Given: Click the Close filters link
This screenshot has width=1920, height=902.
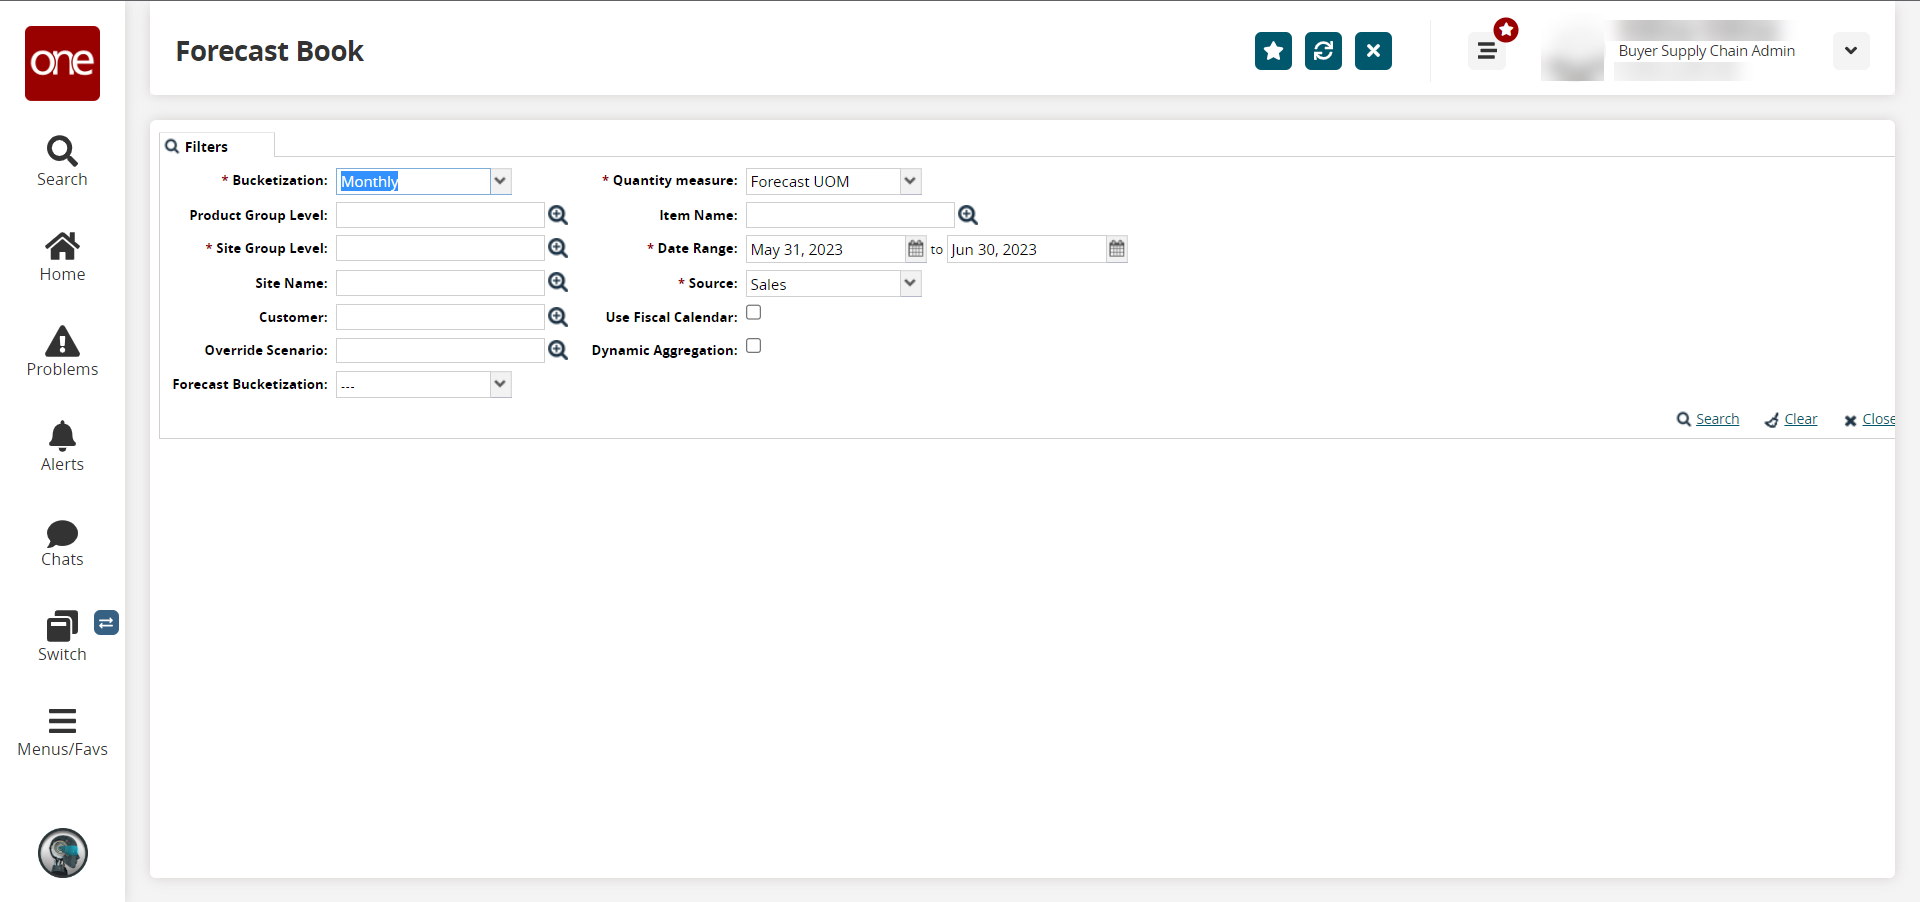Looking at the screenshot, I should (x=1869, y=419).
